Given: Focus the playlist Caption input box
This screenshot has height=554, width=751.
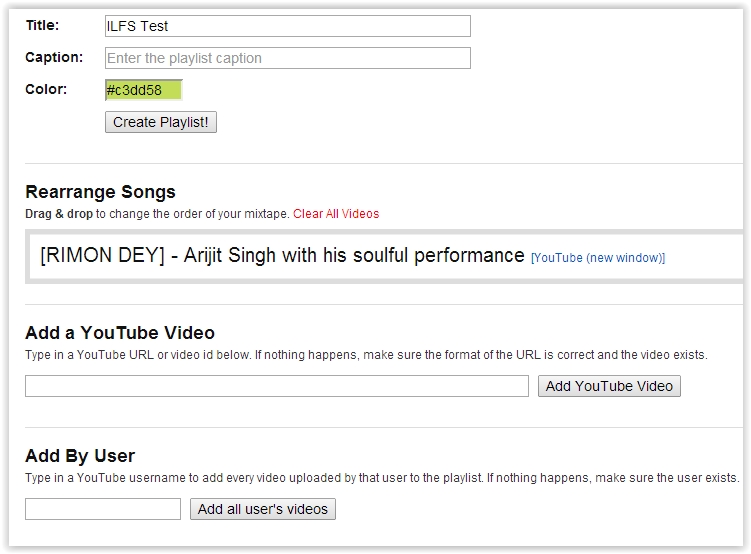Looking at the screenshot, I should [x=287, y=58].
